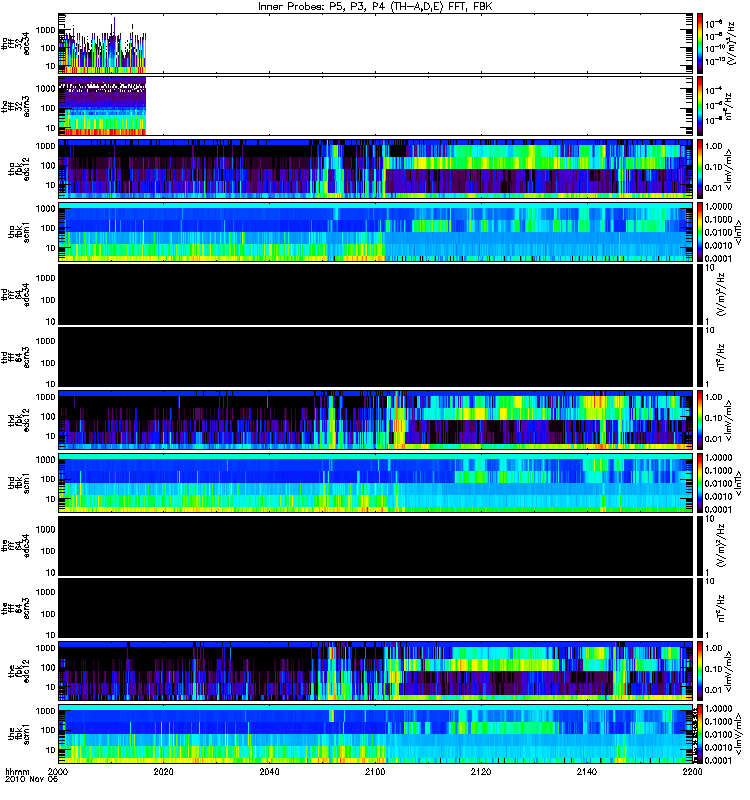Click the black the fff 64 scm3 panel
The height and width of the screenshot is (800, 750).
click(x=375, y=608)
